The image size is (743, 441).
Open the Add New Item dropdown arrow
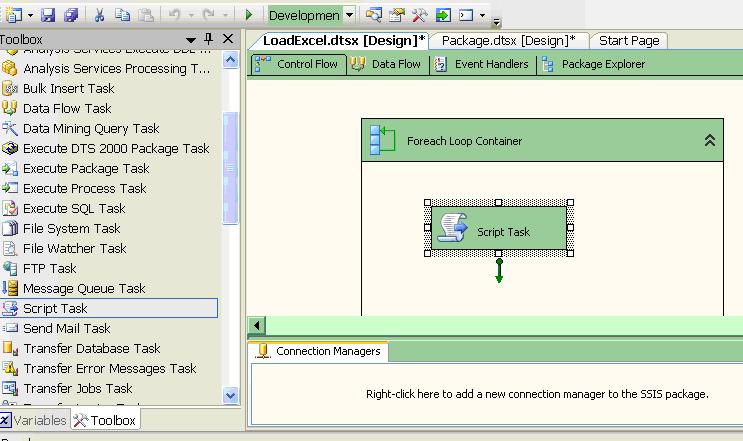pos(31,16)
